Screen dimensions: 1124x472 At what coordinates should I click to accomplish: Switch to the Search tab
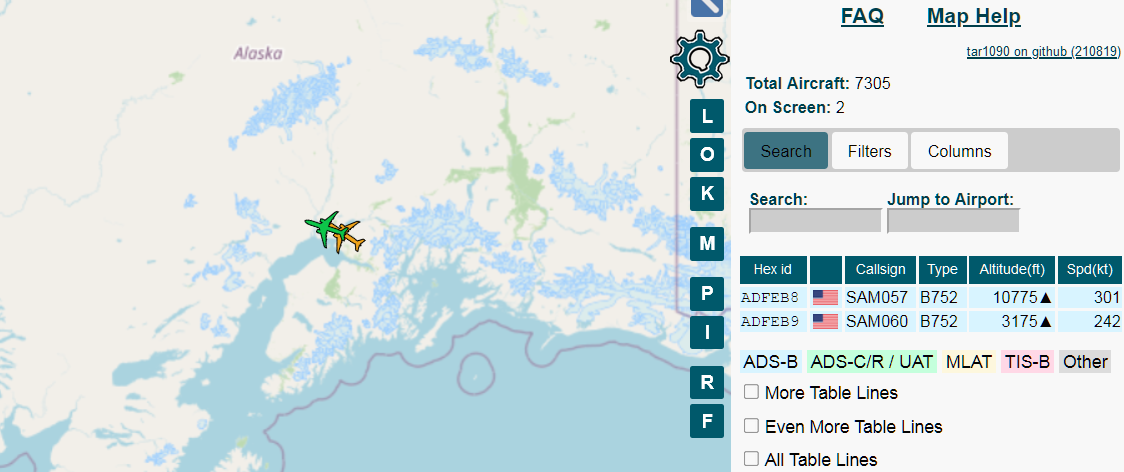point(786,151)
